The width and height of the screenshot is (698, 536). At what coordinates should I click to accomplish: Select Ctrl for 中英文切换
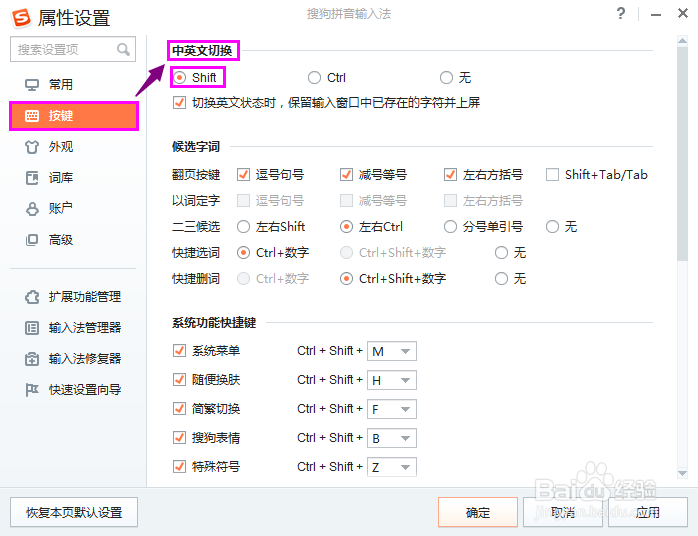(x=314, y=77)
